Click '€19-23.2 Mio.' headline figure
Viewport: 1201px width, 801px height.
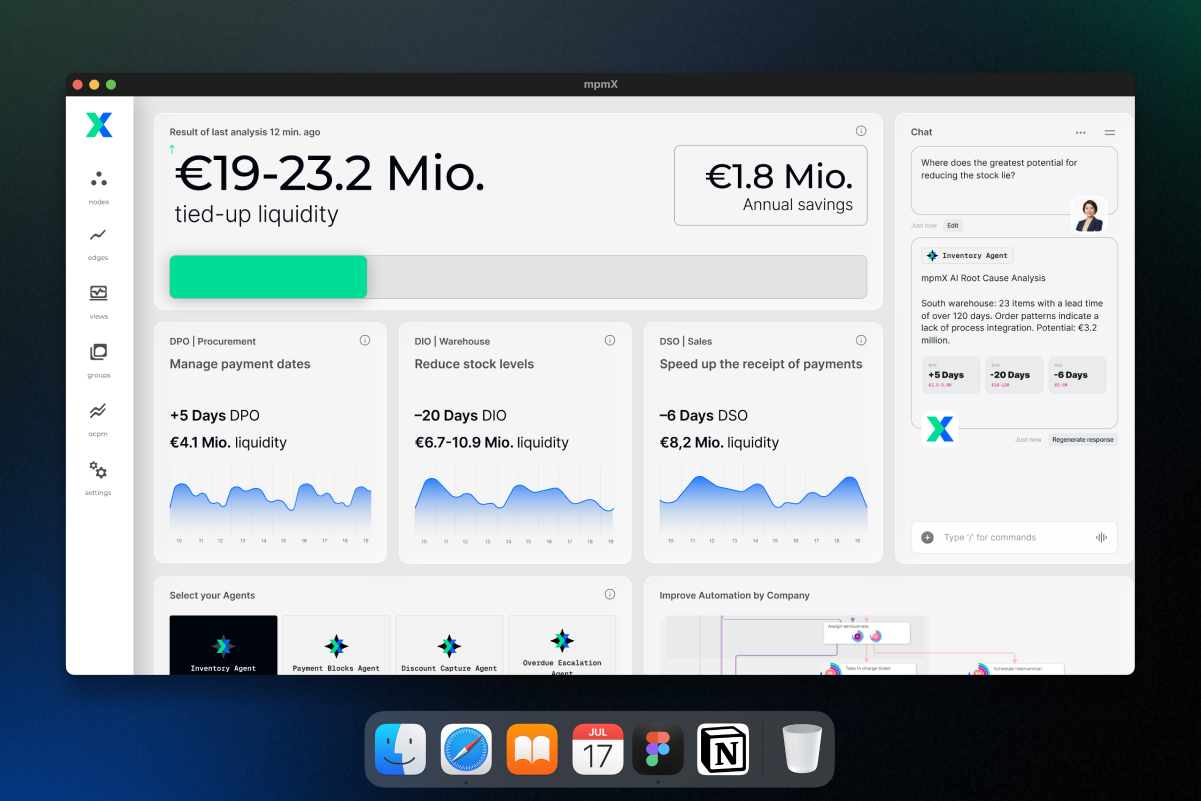329,173
